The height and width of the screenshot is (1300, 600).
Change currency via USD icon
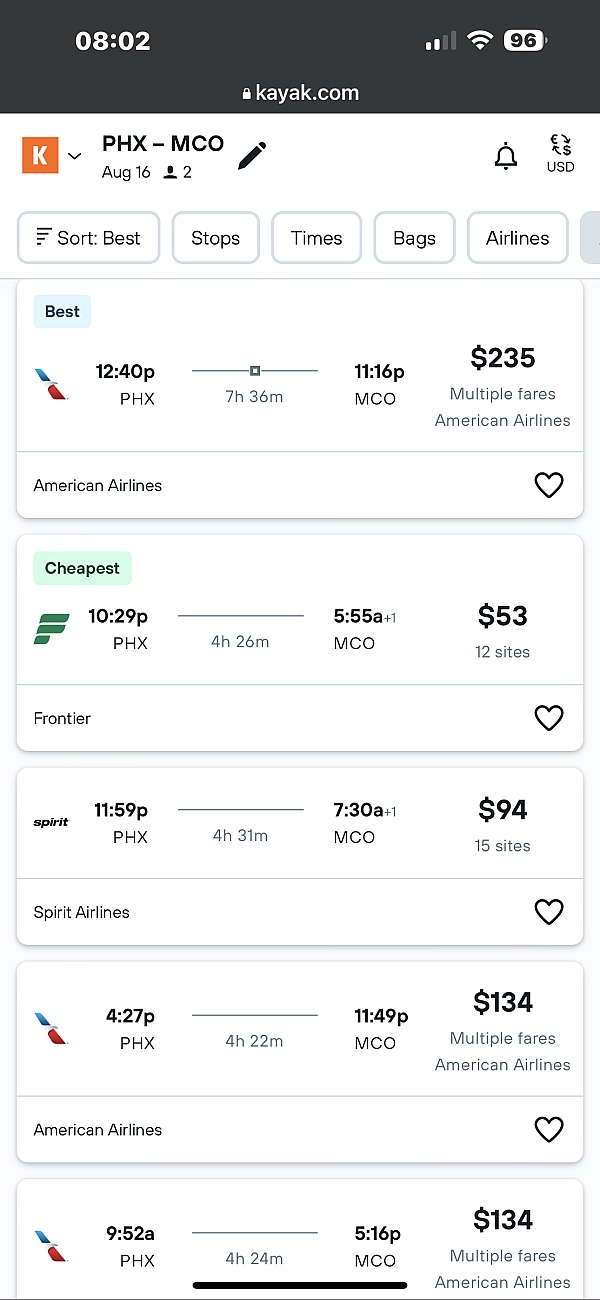[560, 155]
